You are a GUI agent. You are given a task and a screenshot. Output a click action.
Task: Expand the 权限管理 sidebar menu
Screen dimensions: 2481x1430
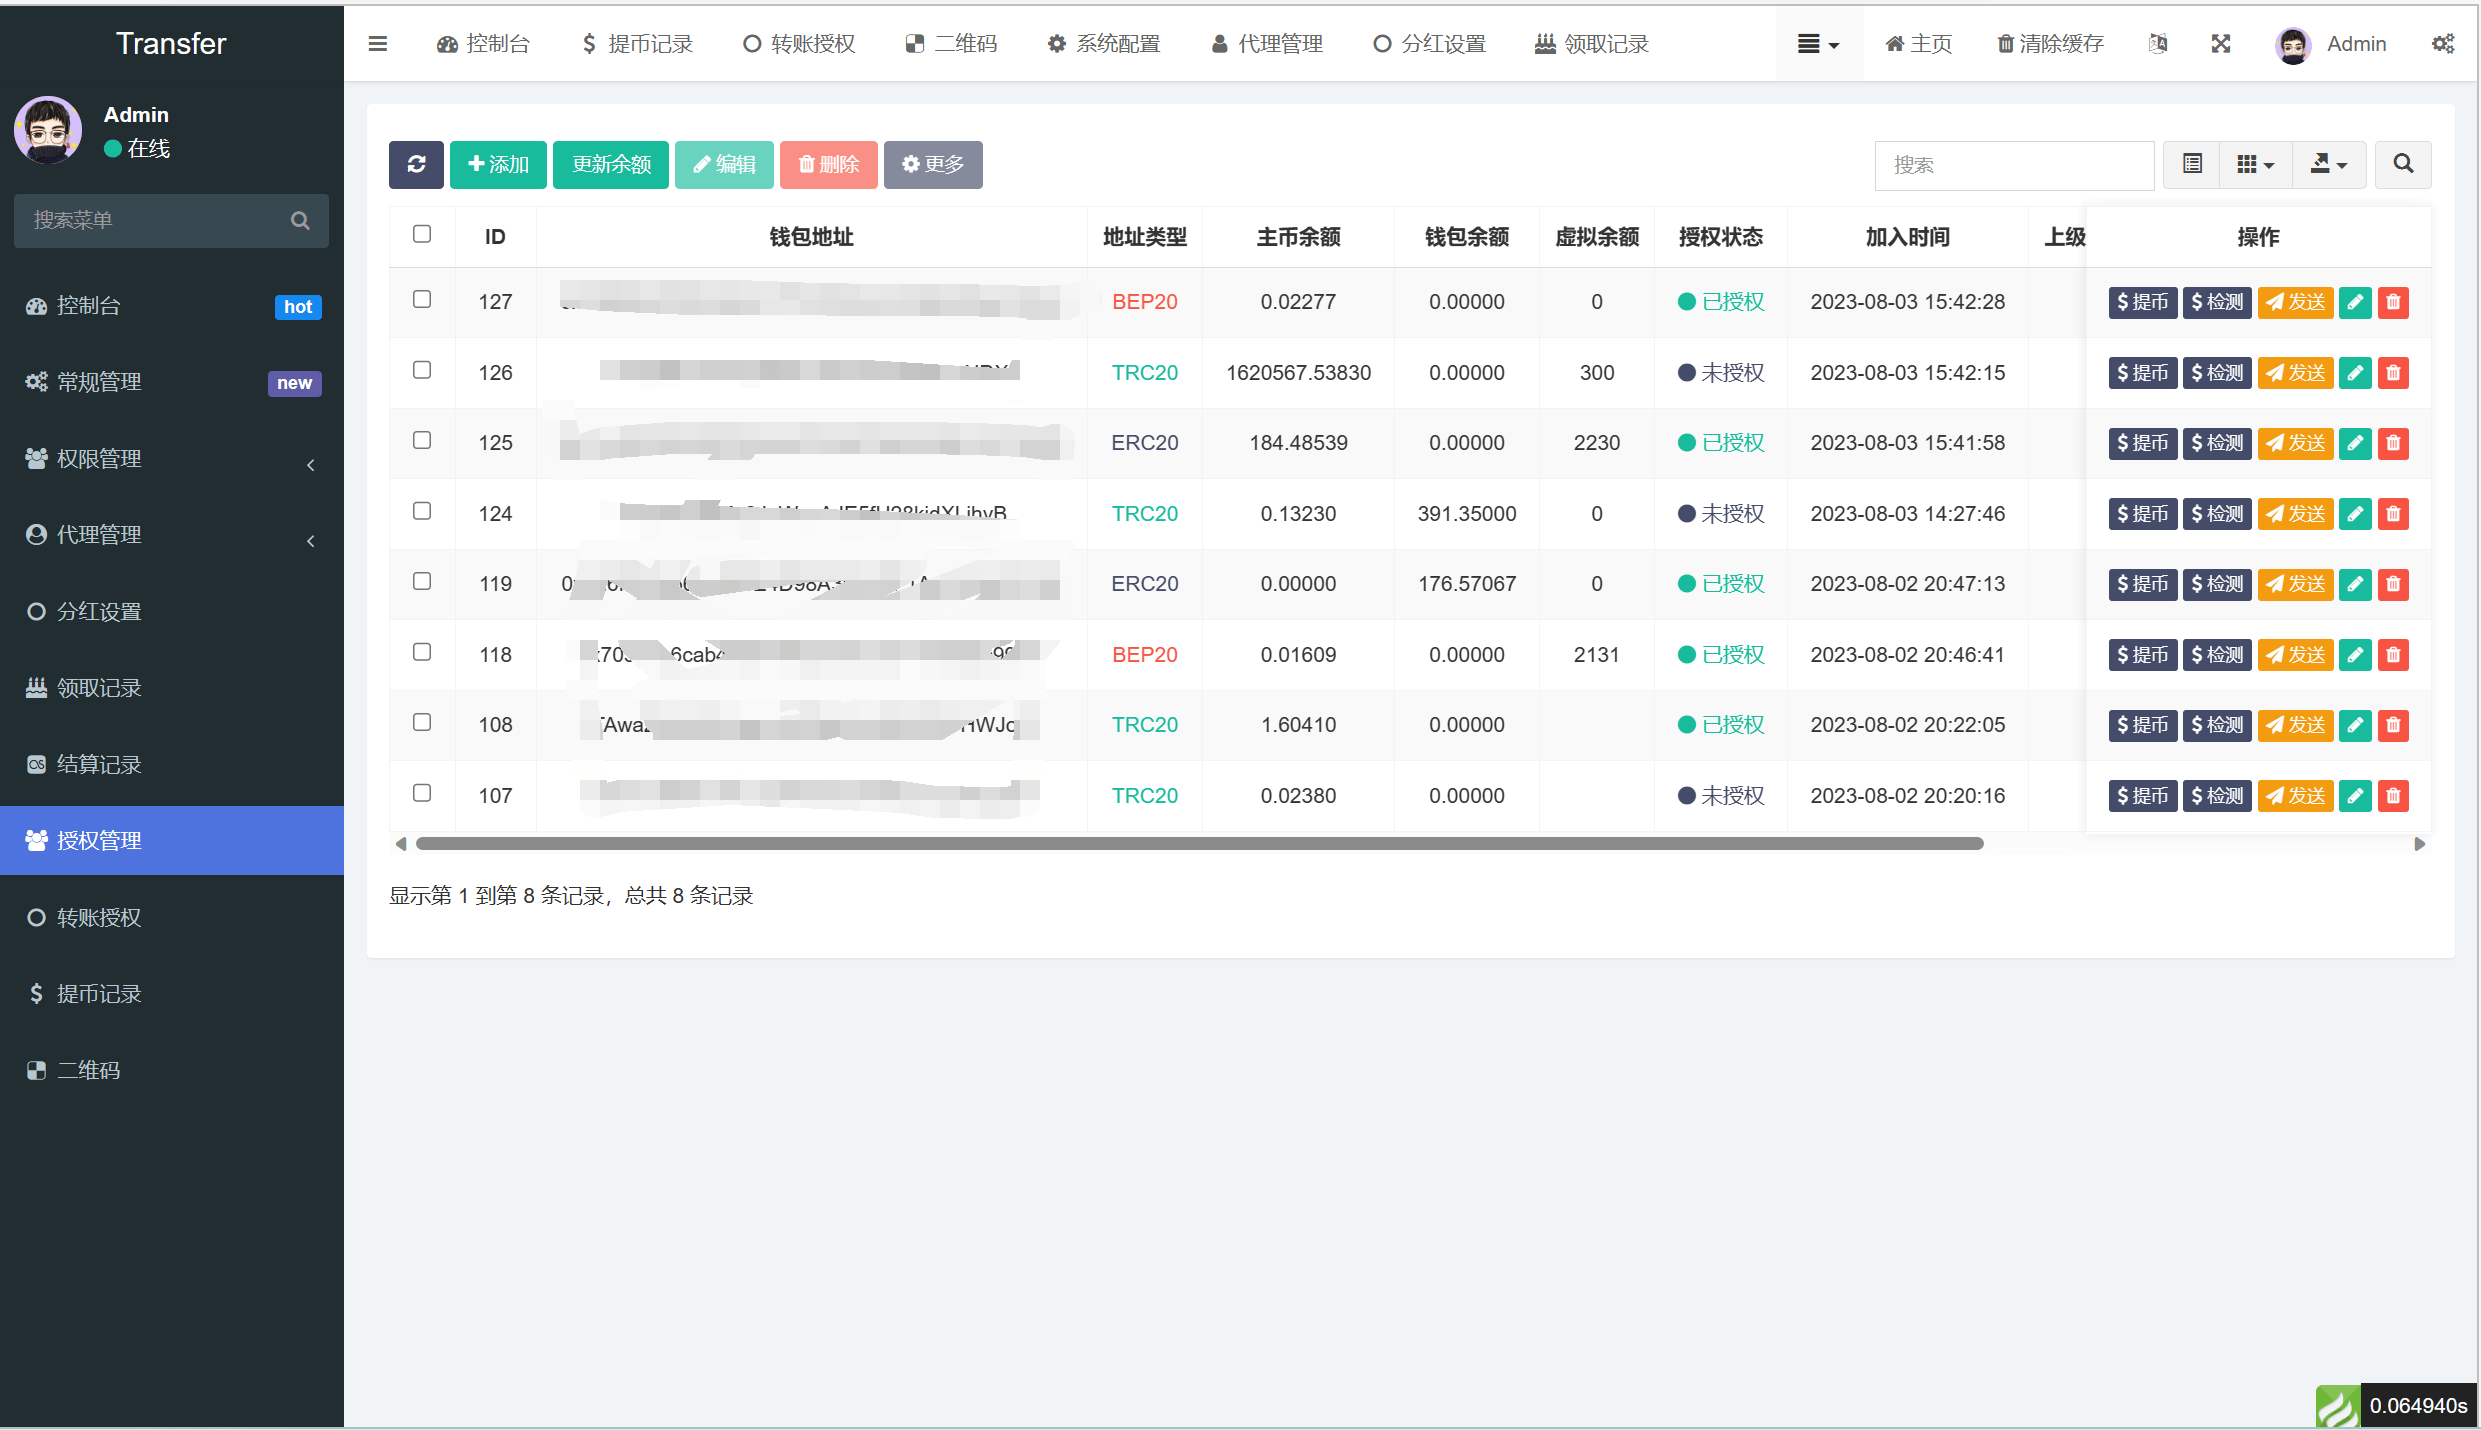[172, 459]
